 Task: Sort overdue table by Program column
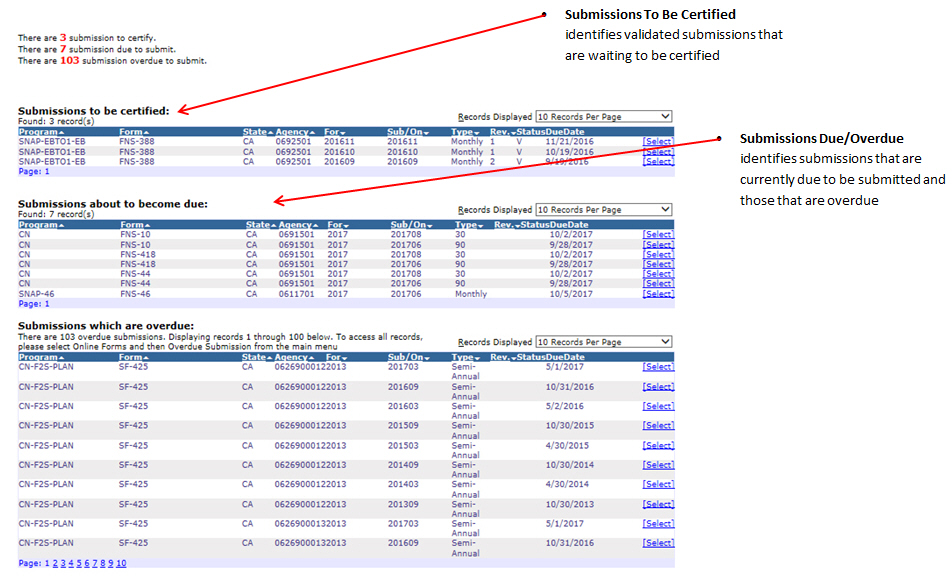click(x=41, y=357)
